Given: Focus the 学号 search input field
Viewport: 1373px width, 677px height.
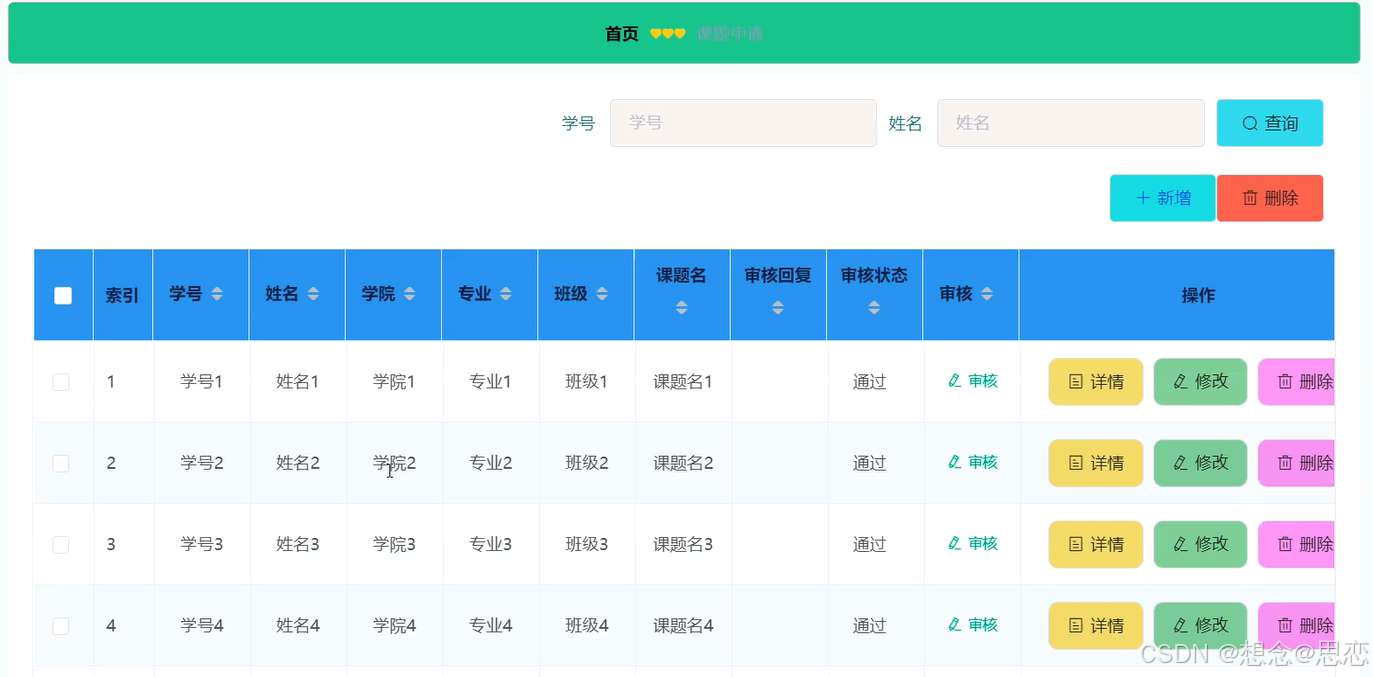Looking at the screenshot, I should click(743, 123).
